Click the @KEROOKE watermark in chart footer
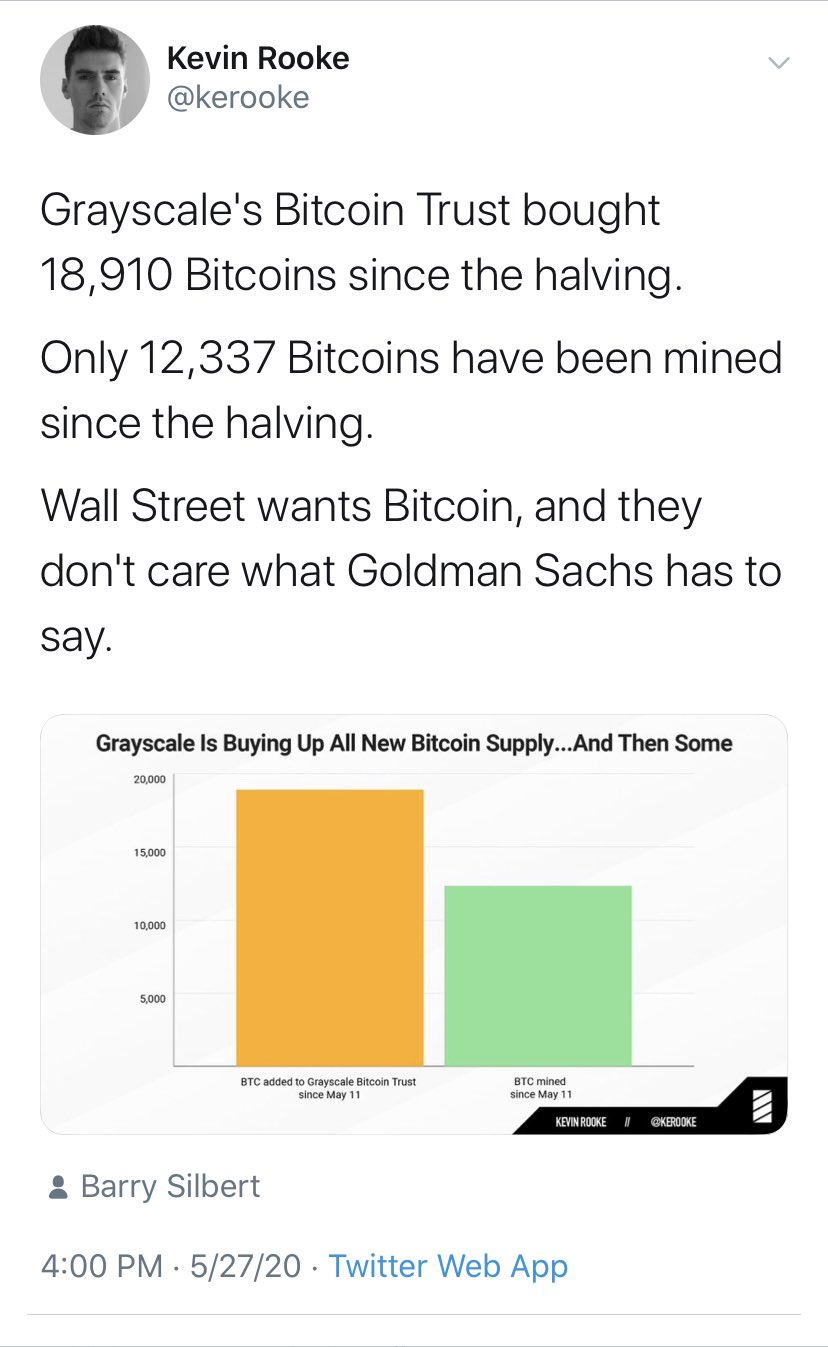828x1347 pixels. (x=673, y=1122)
